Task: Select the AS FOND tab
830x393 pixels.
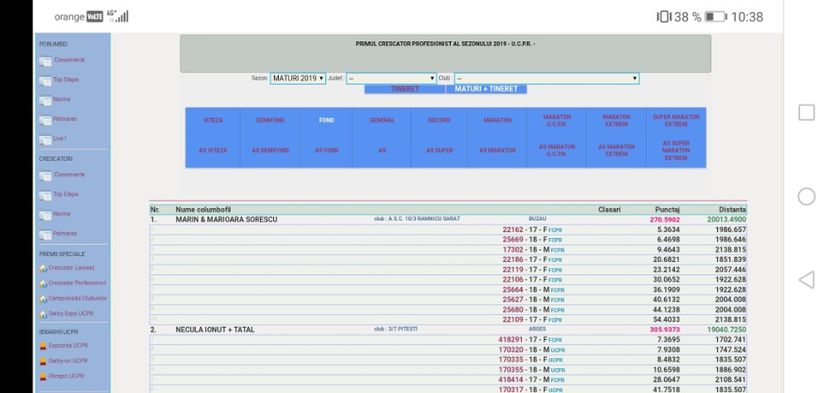Action: click(327, 150)
